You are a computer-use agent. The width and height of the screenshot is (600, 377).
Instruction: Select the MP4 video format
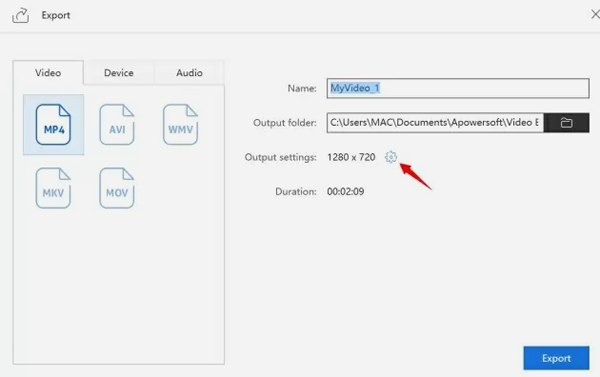(x=53, y=124)
